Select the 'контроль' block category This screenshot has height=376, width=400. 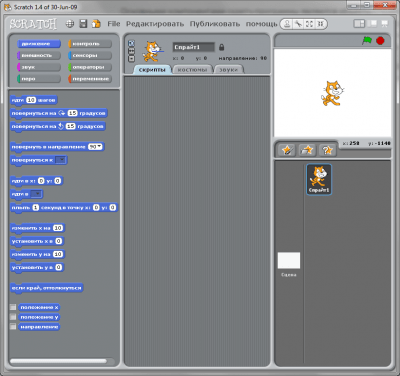tap(90, 44)
